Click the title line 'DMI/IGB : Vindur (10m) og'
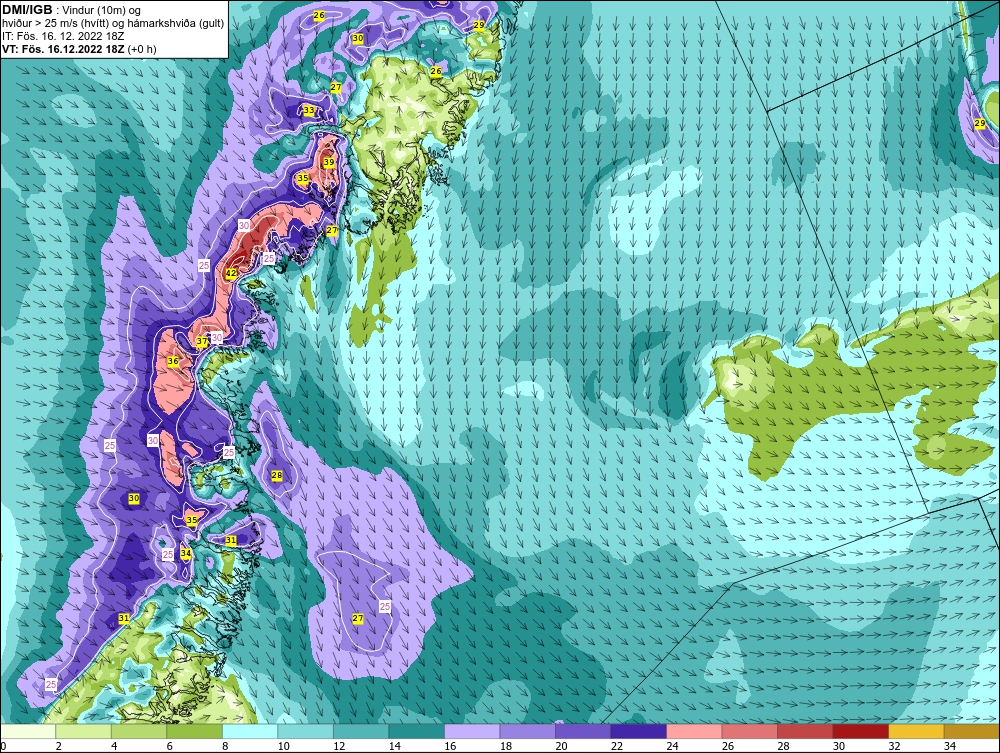The width and height of the screenshot is (1000, 753). pos(72,10)
